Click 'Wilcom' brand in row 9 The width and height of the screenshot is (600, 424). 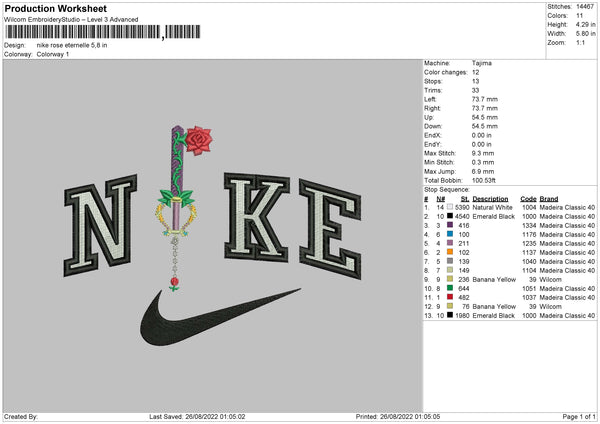[550, 279]
